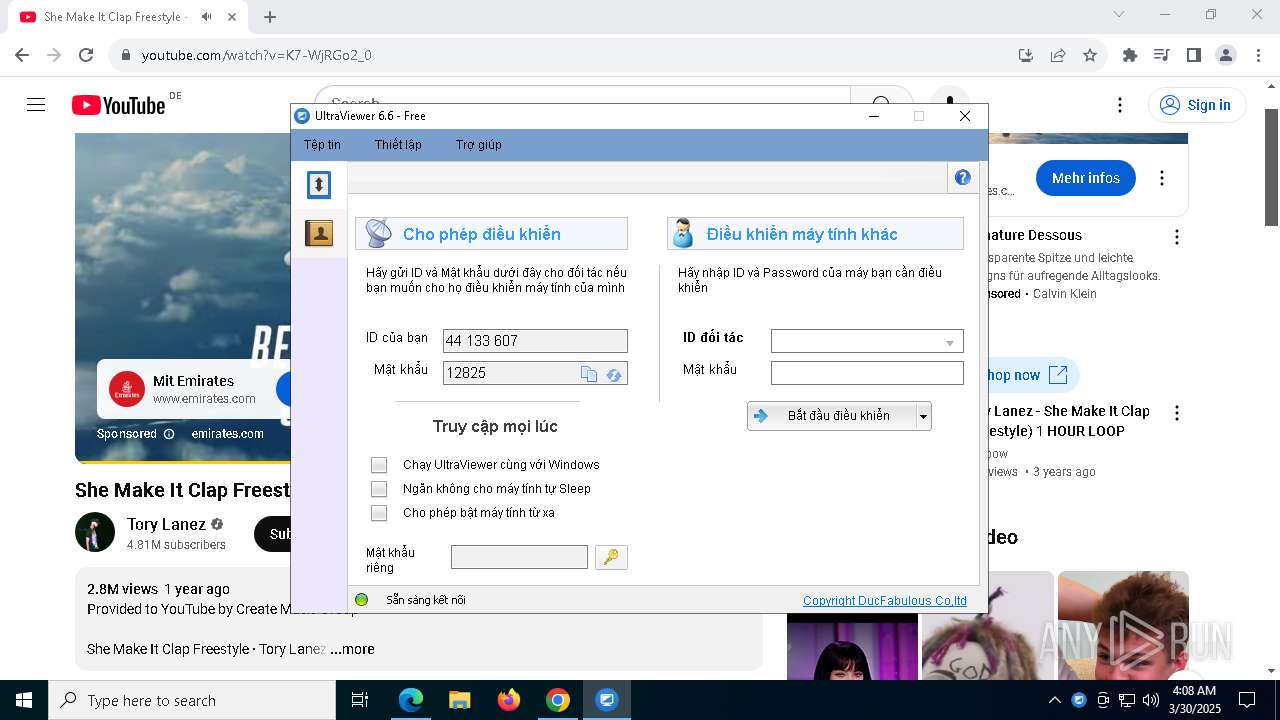Go back in Chrome

pyautogui.click(x=22, y=55)
